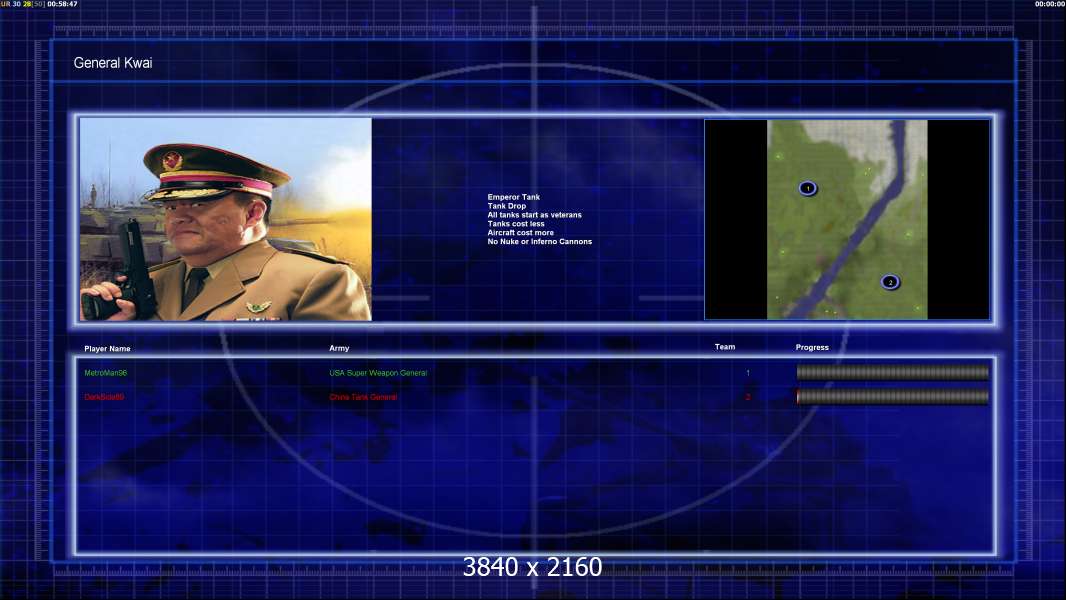
Task: Click the 'China Tank General' army text
Action: click(363, 397)
